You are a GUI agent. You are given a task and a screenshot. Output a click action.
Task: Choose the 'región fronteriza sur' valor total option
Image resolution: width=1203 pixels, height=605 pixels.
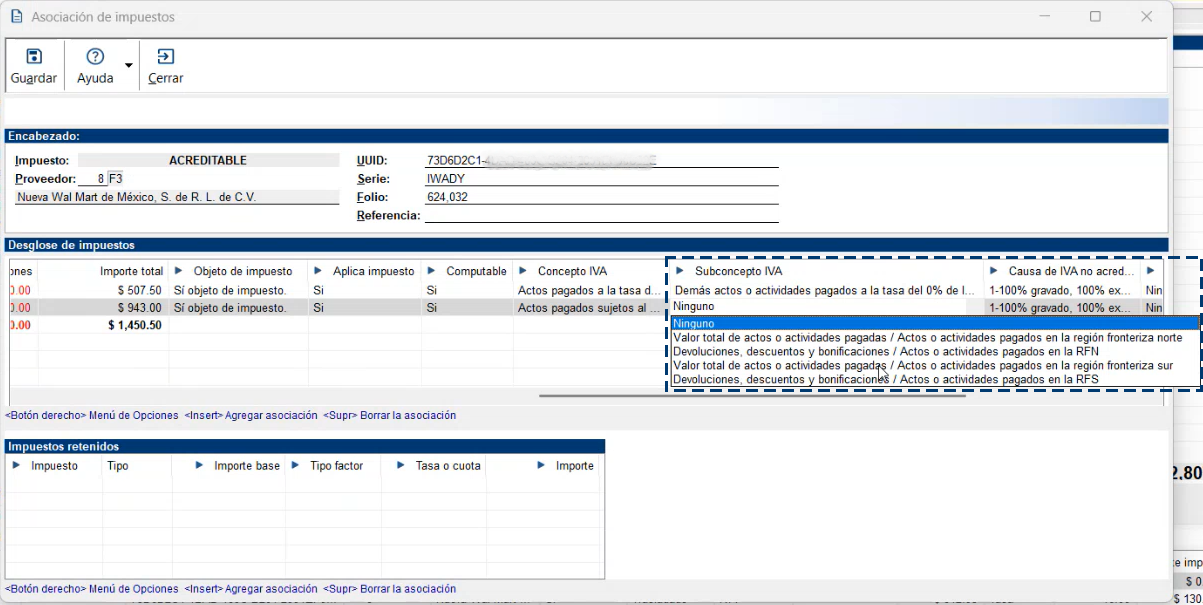[922, 366]
